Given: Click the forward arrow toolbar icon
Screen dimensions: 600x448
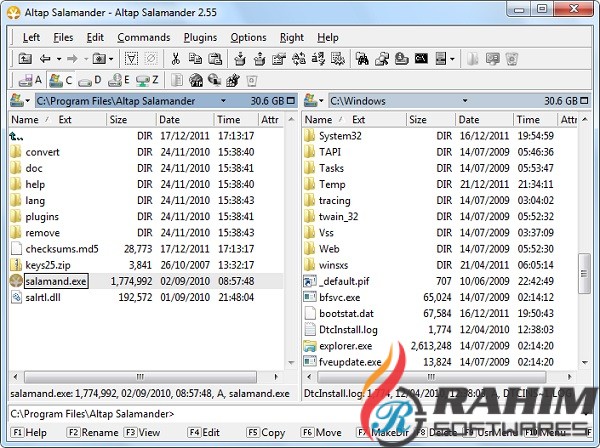Looking at the screenshot, I should coord(72,59).
